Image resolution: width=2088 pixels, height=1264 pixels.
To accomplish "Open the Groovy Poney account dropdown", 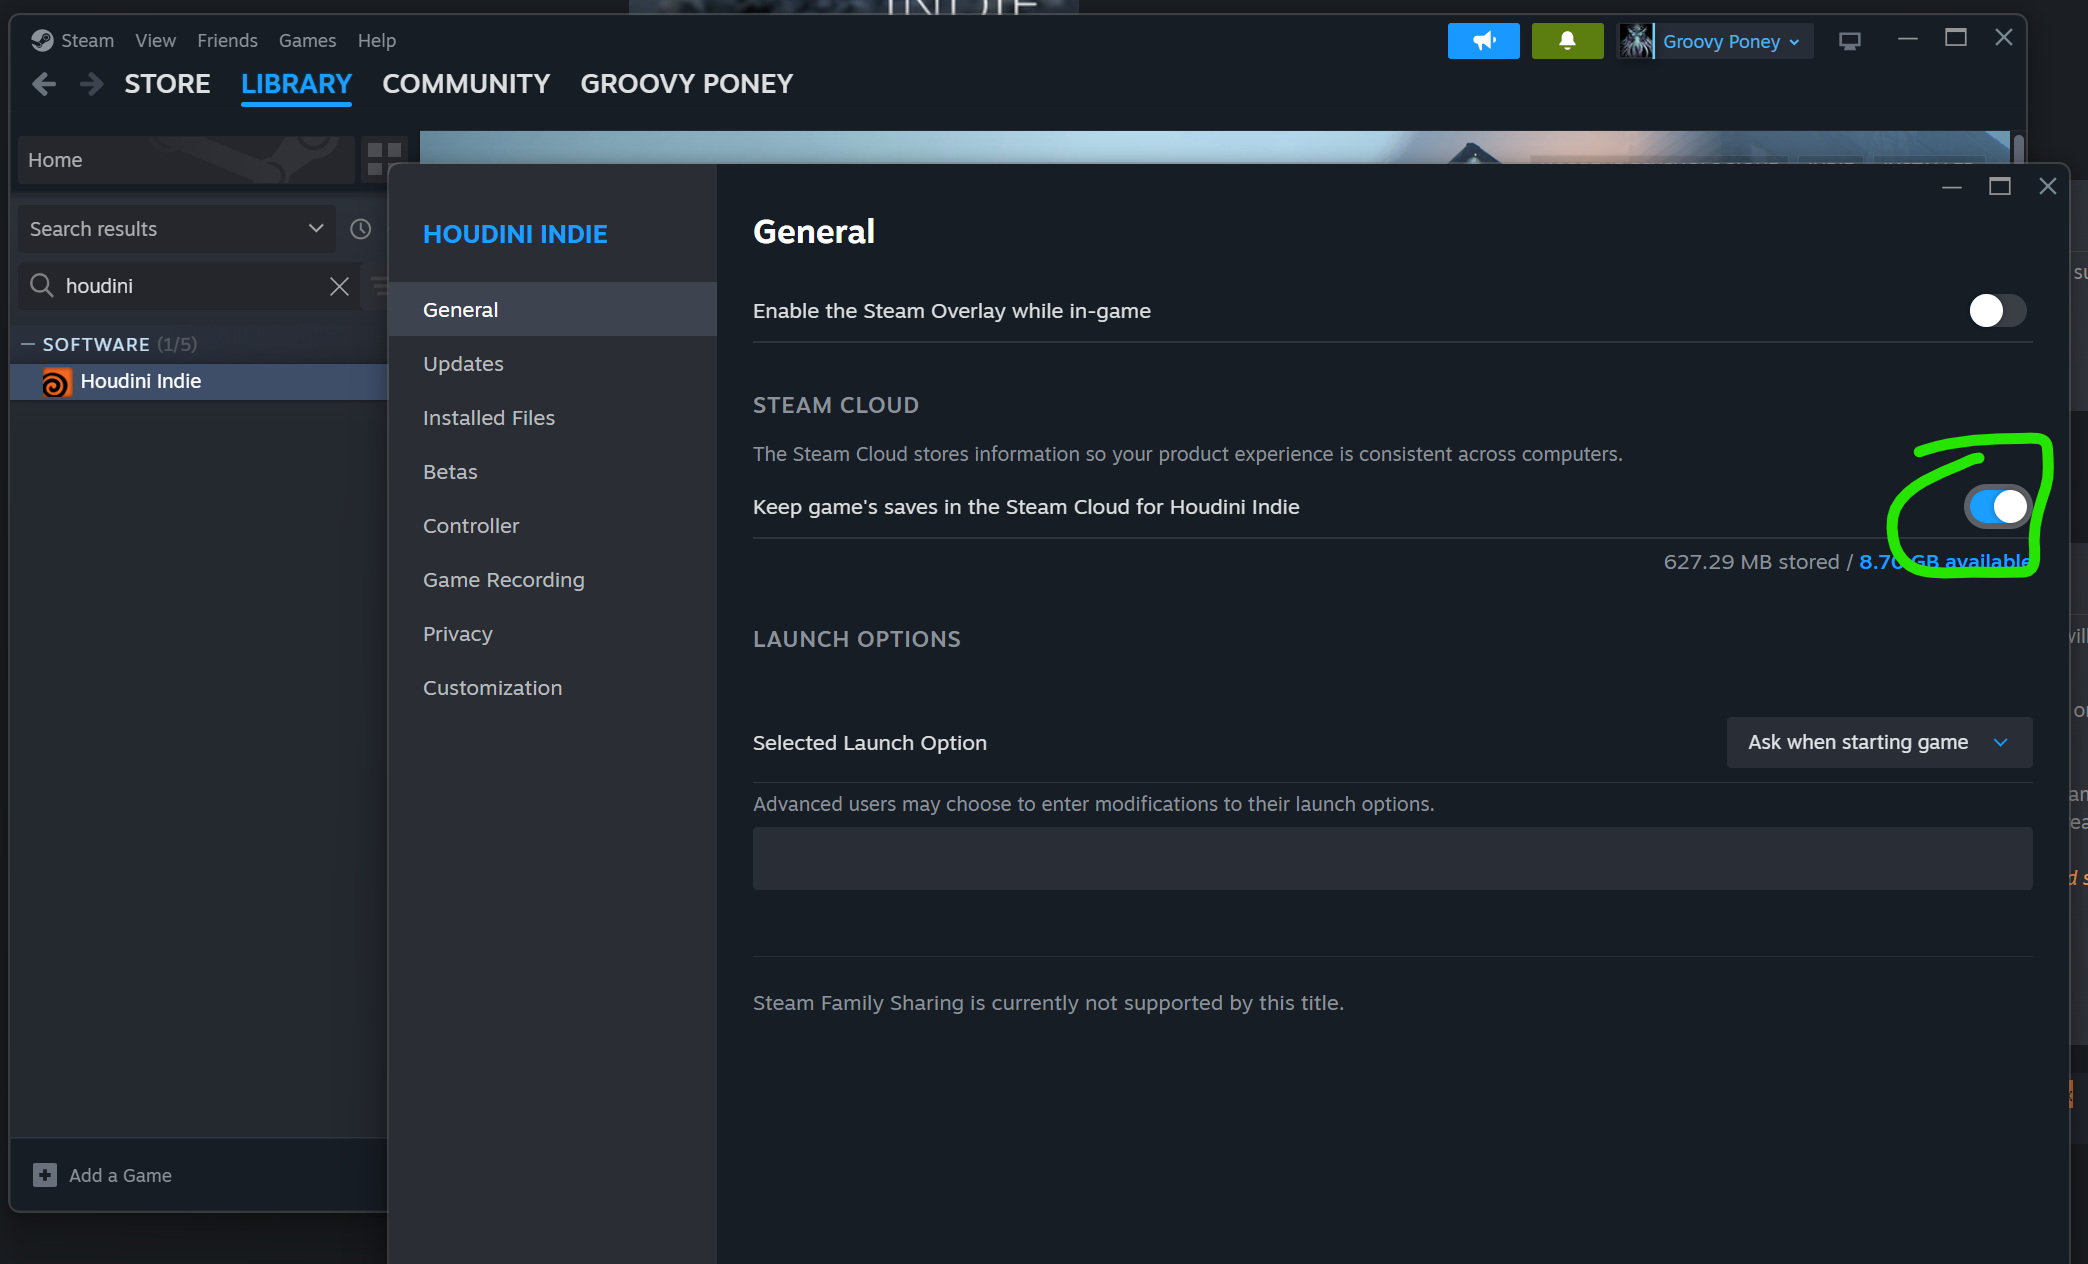I will tap(1731, 41).
